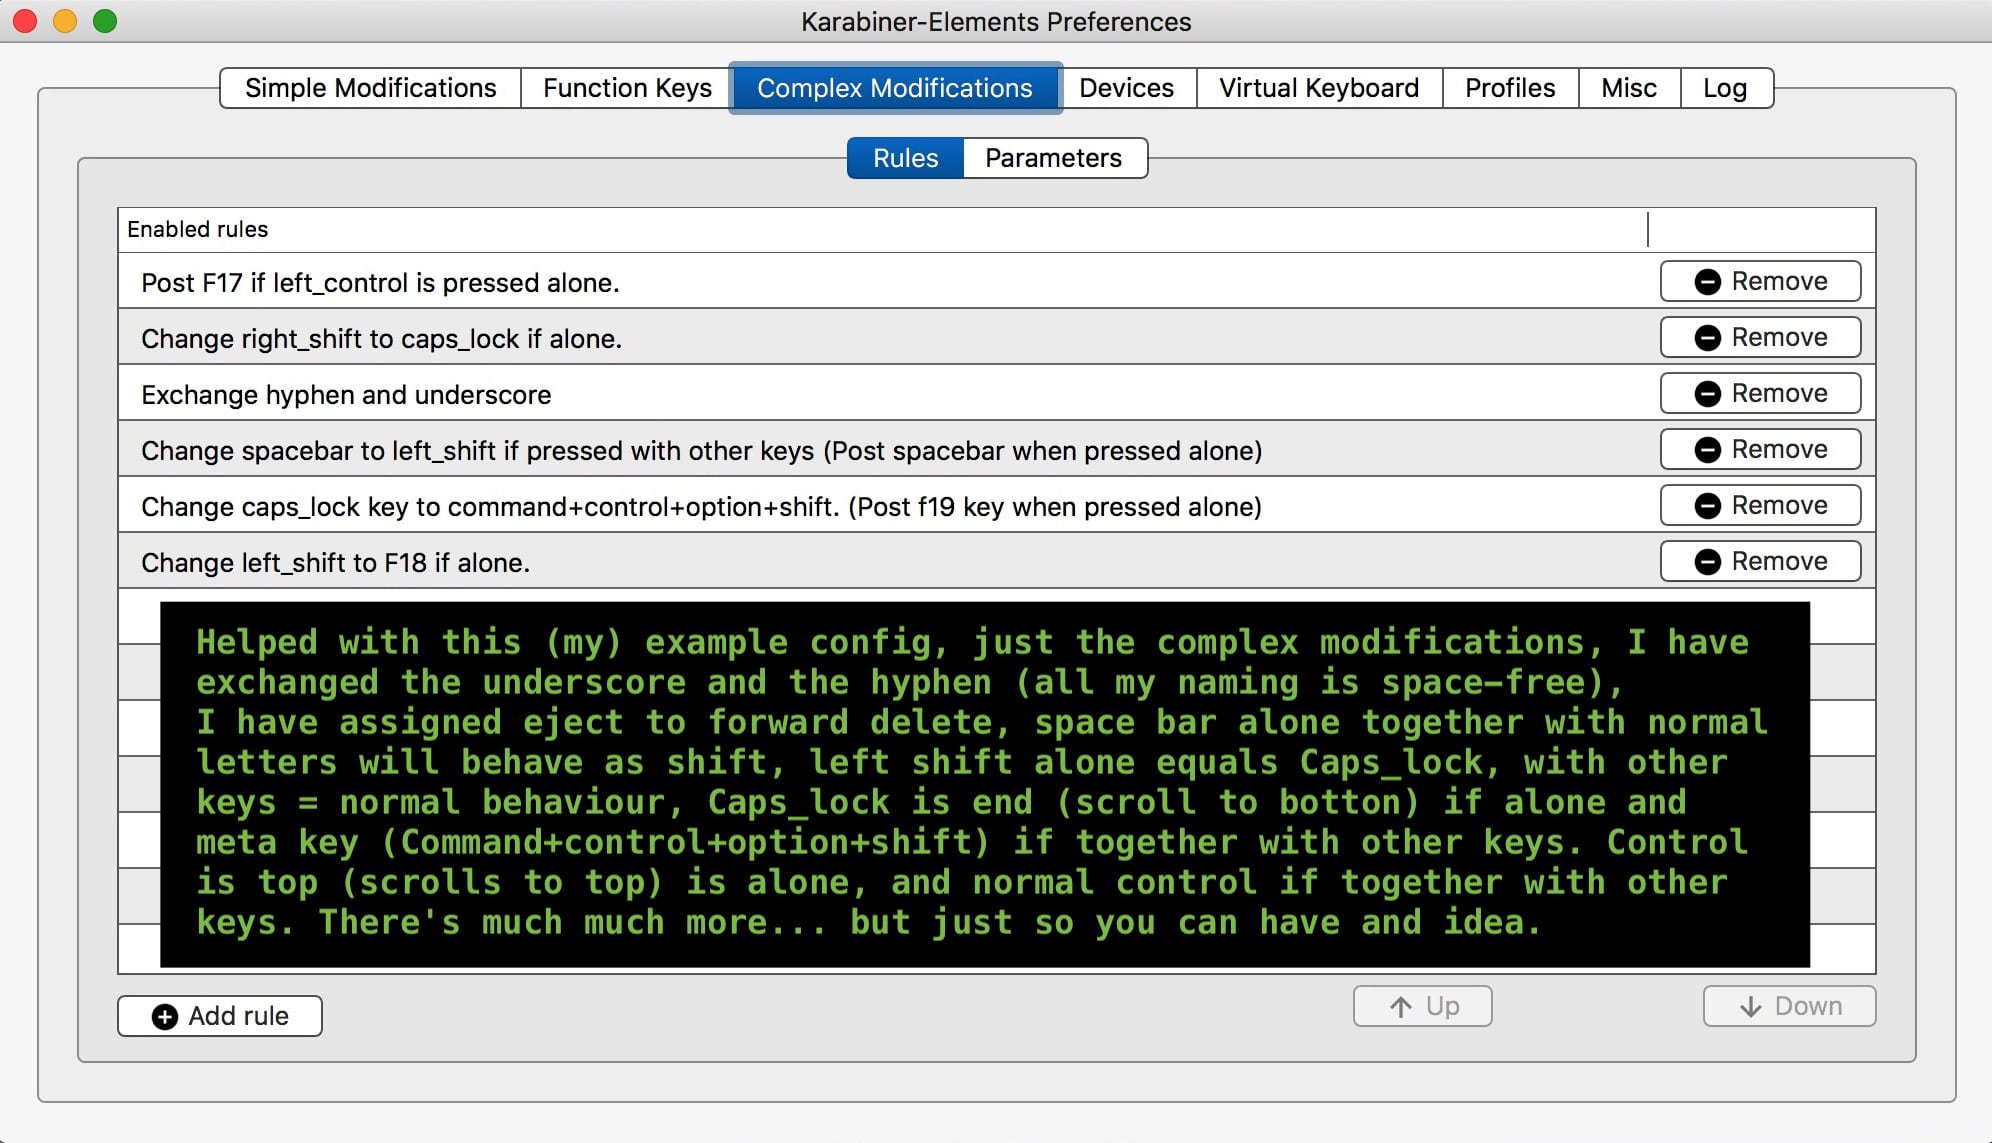Switch to the Virtual Keyboard tab
Screen dimensions: 1992x1143
point(1319,88)
